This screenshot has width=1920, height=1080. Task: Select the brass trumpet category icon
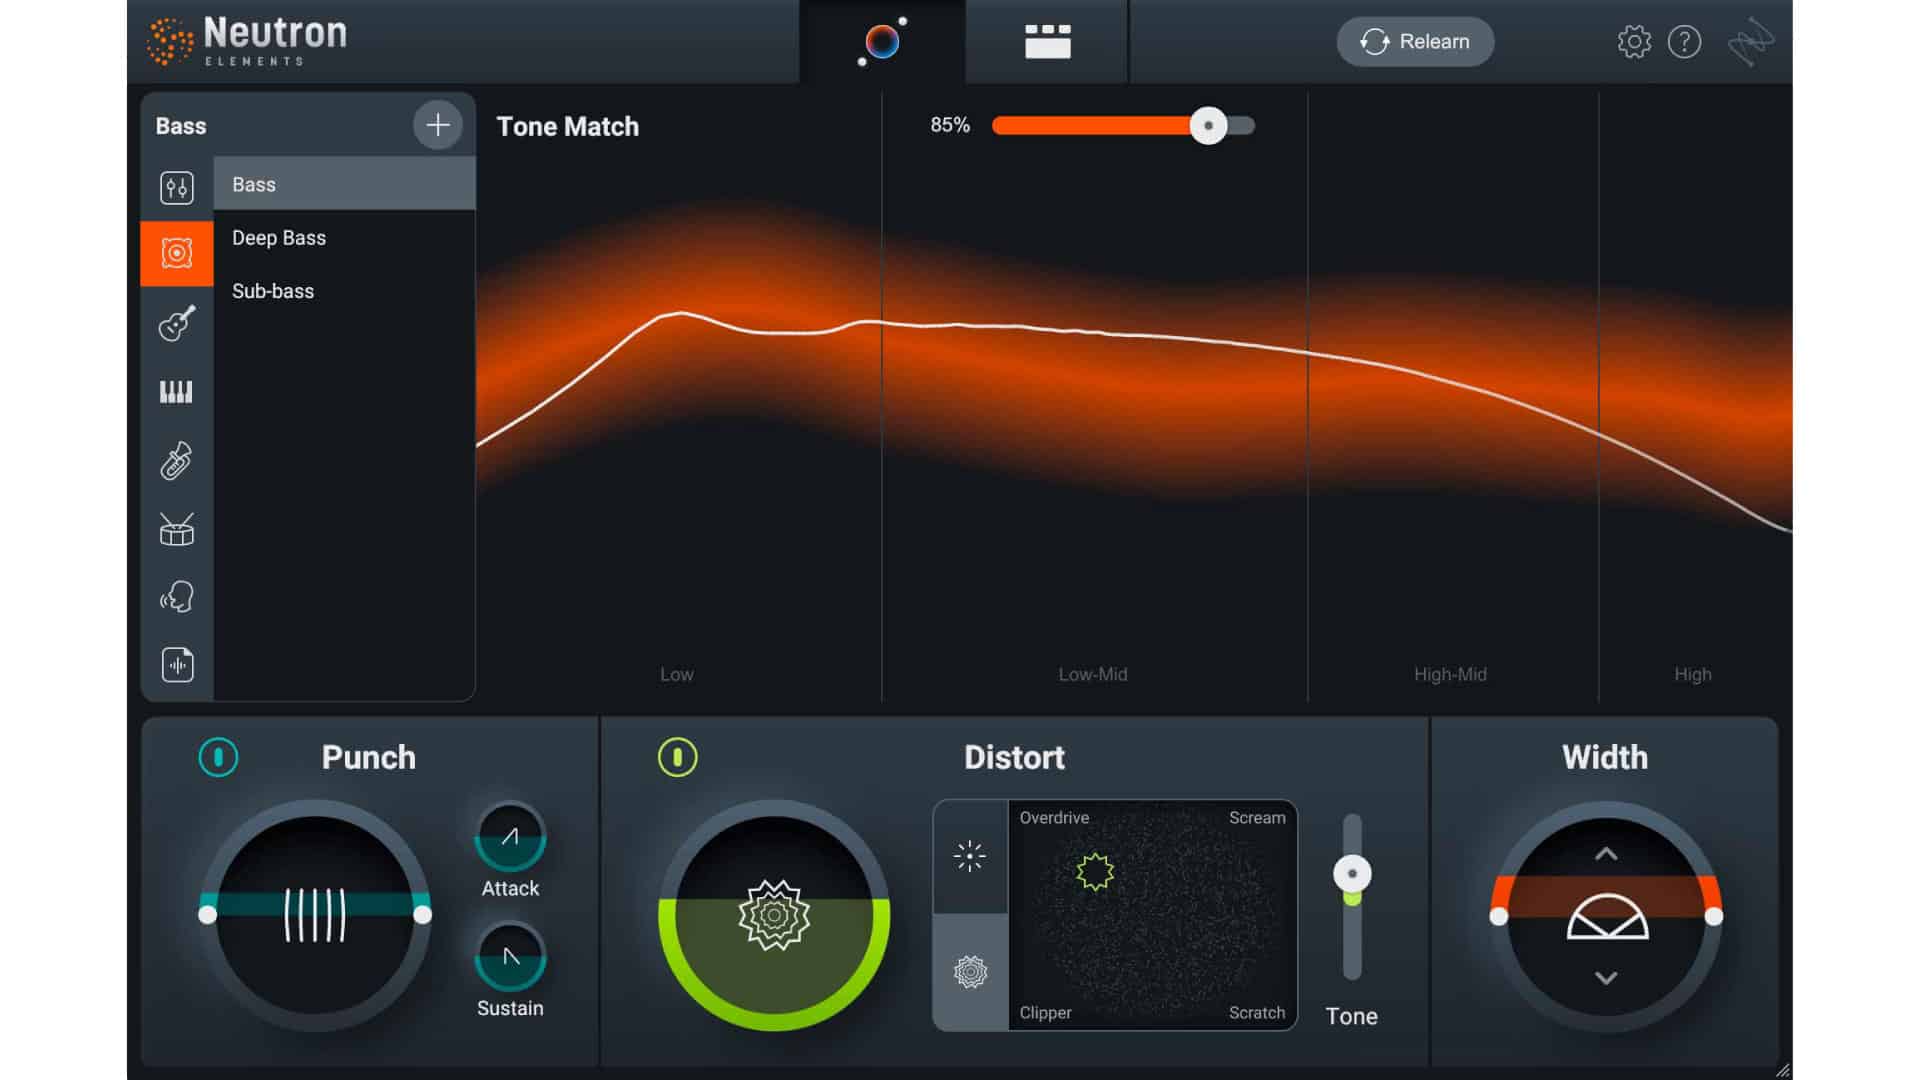click(x=177, y=461)
